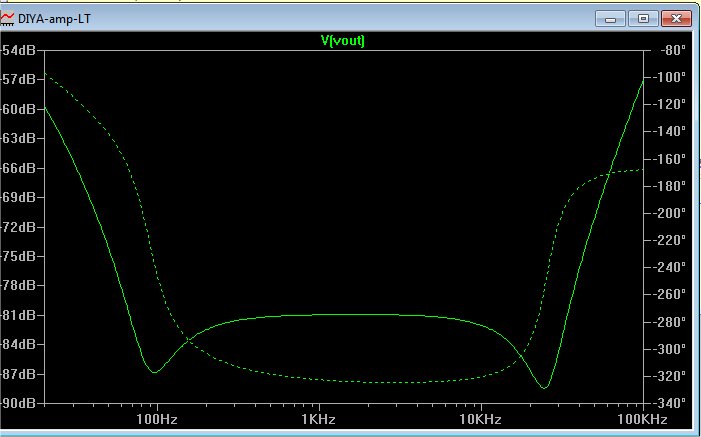
Task: Click the -100° phase axis label
Action: coord(670,77)
